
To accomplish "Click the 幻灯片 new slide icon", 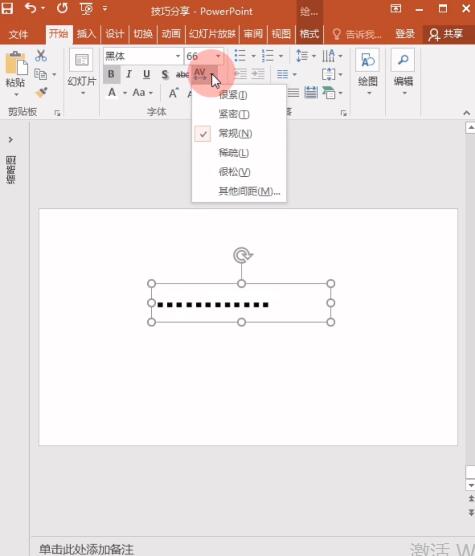I will 82,60.
